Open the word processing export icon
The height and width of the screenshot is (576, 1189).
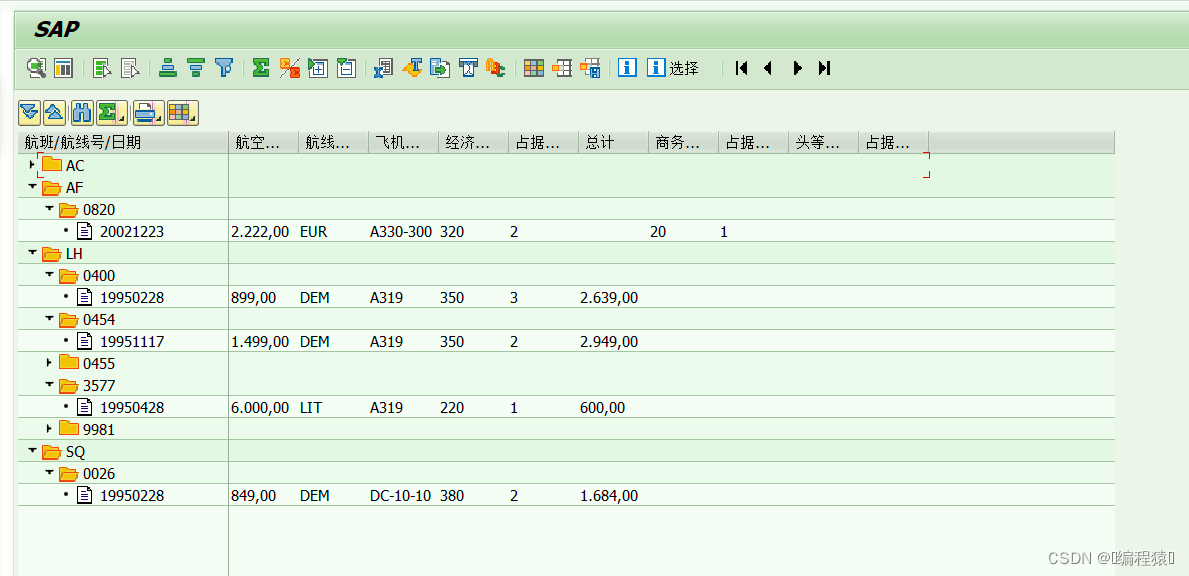point(412,68)
